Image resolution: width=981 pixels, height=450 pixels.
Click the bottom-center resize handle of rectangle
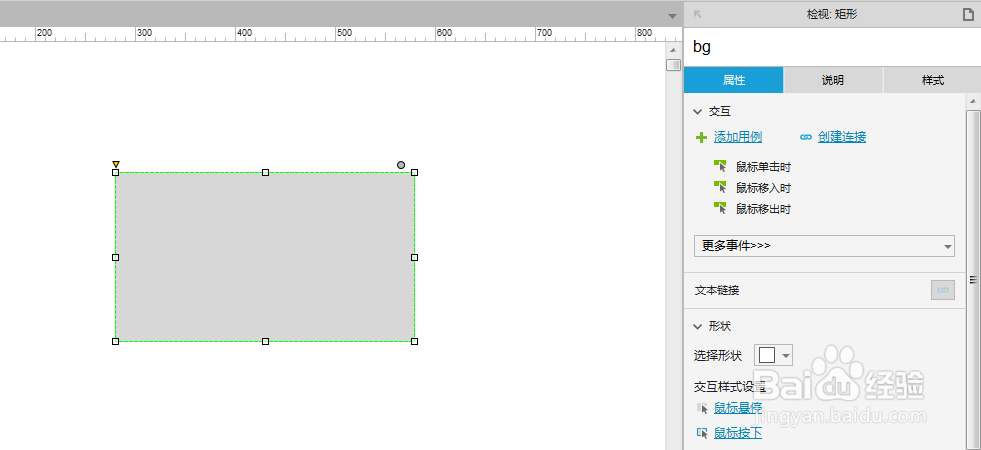pos(265,341)
